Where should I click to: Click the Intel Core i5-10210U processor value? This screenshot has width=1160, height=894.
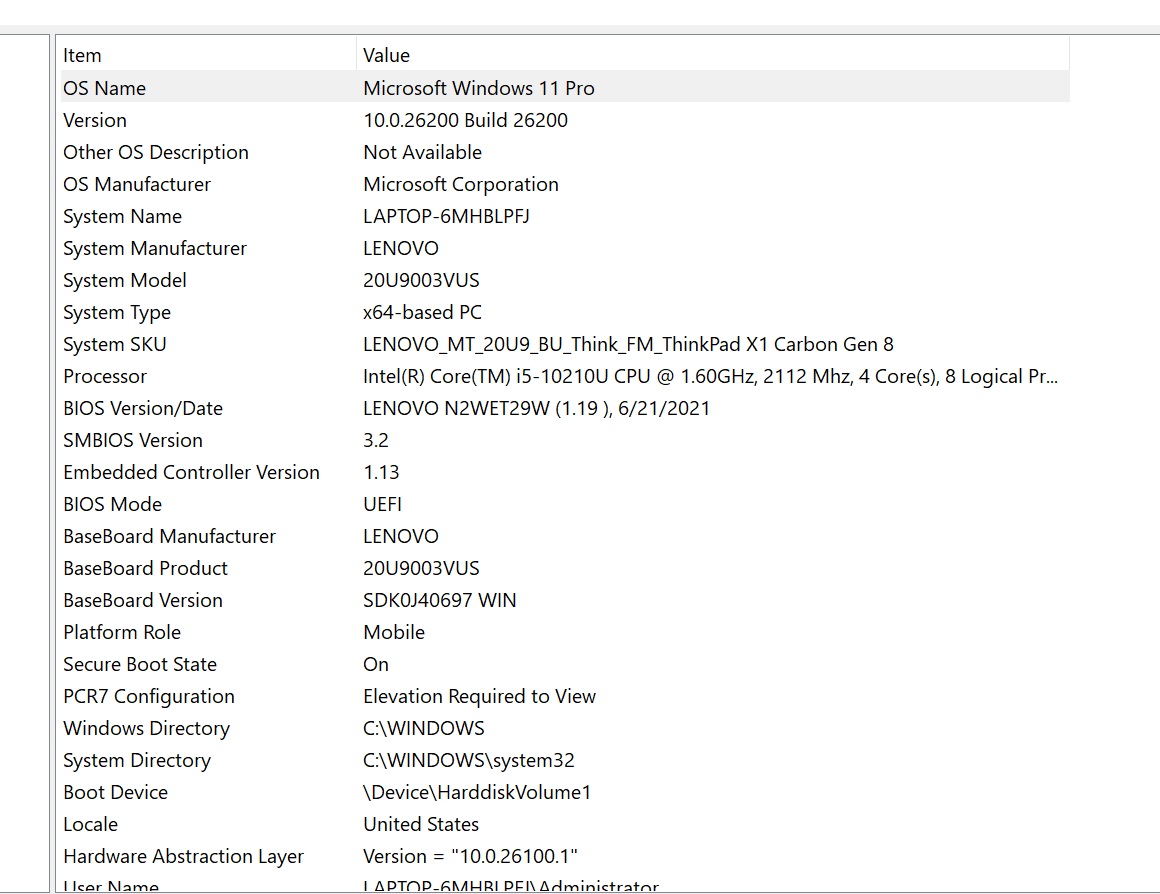click(710, 376)
